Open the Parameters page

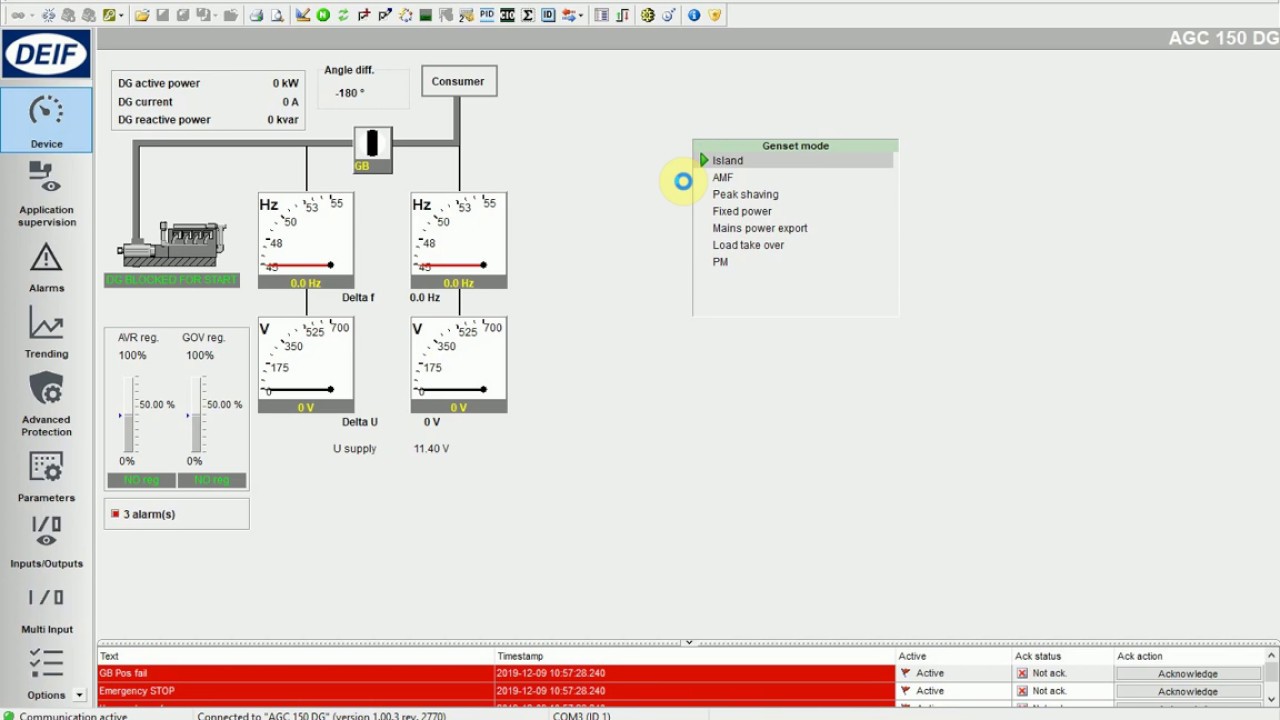[x=46, y=476]
